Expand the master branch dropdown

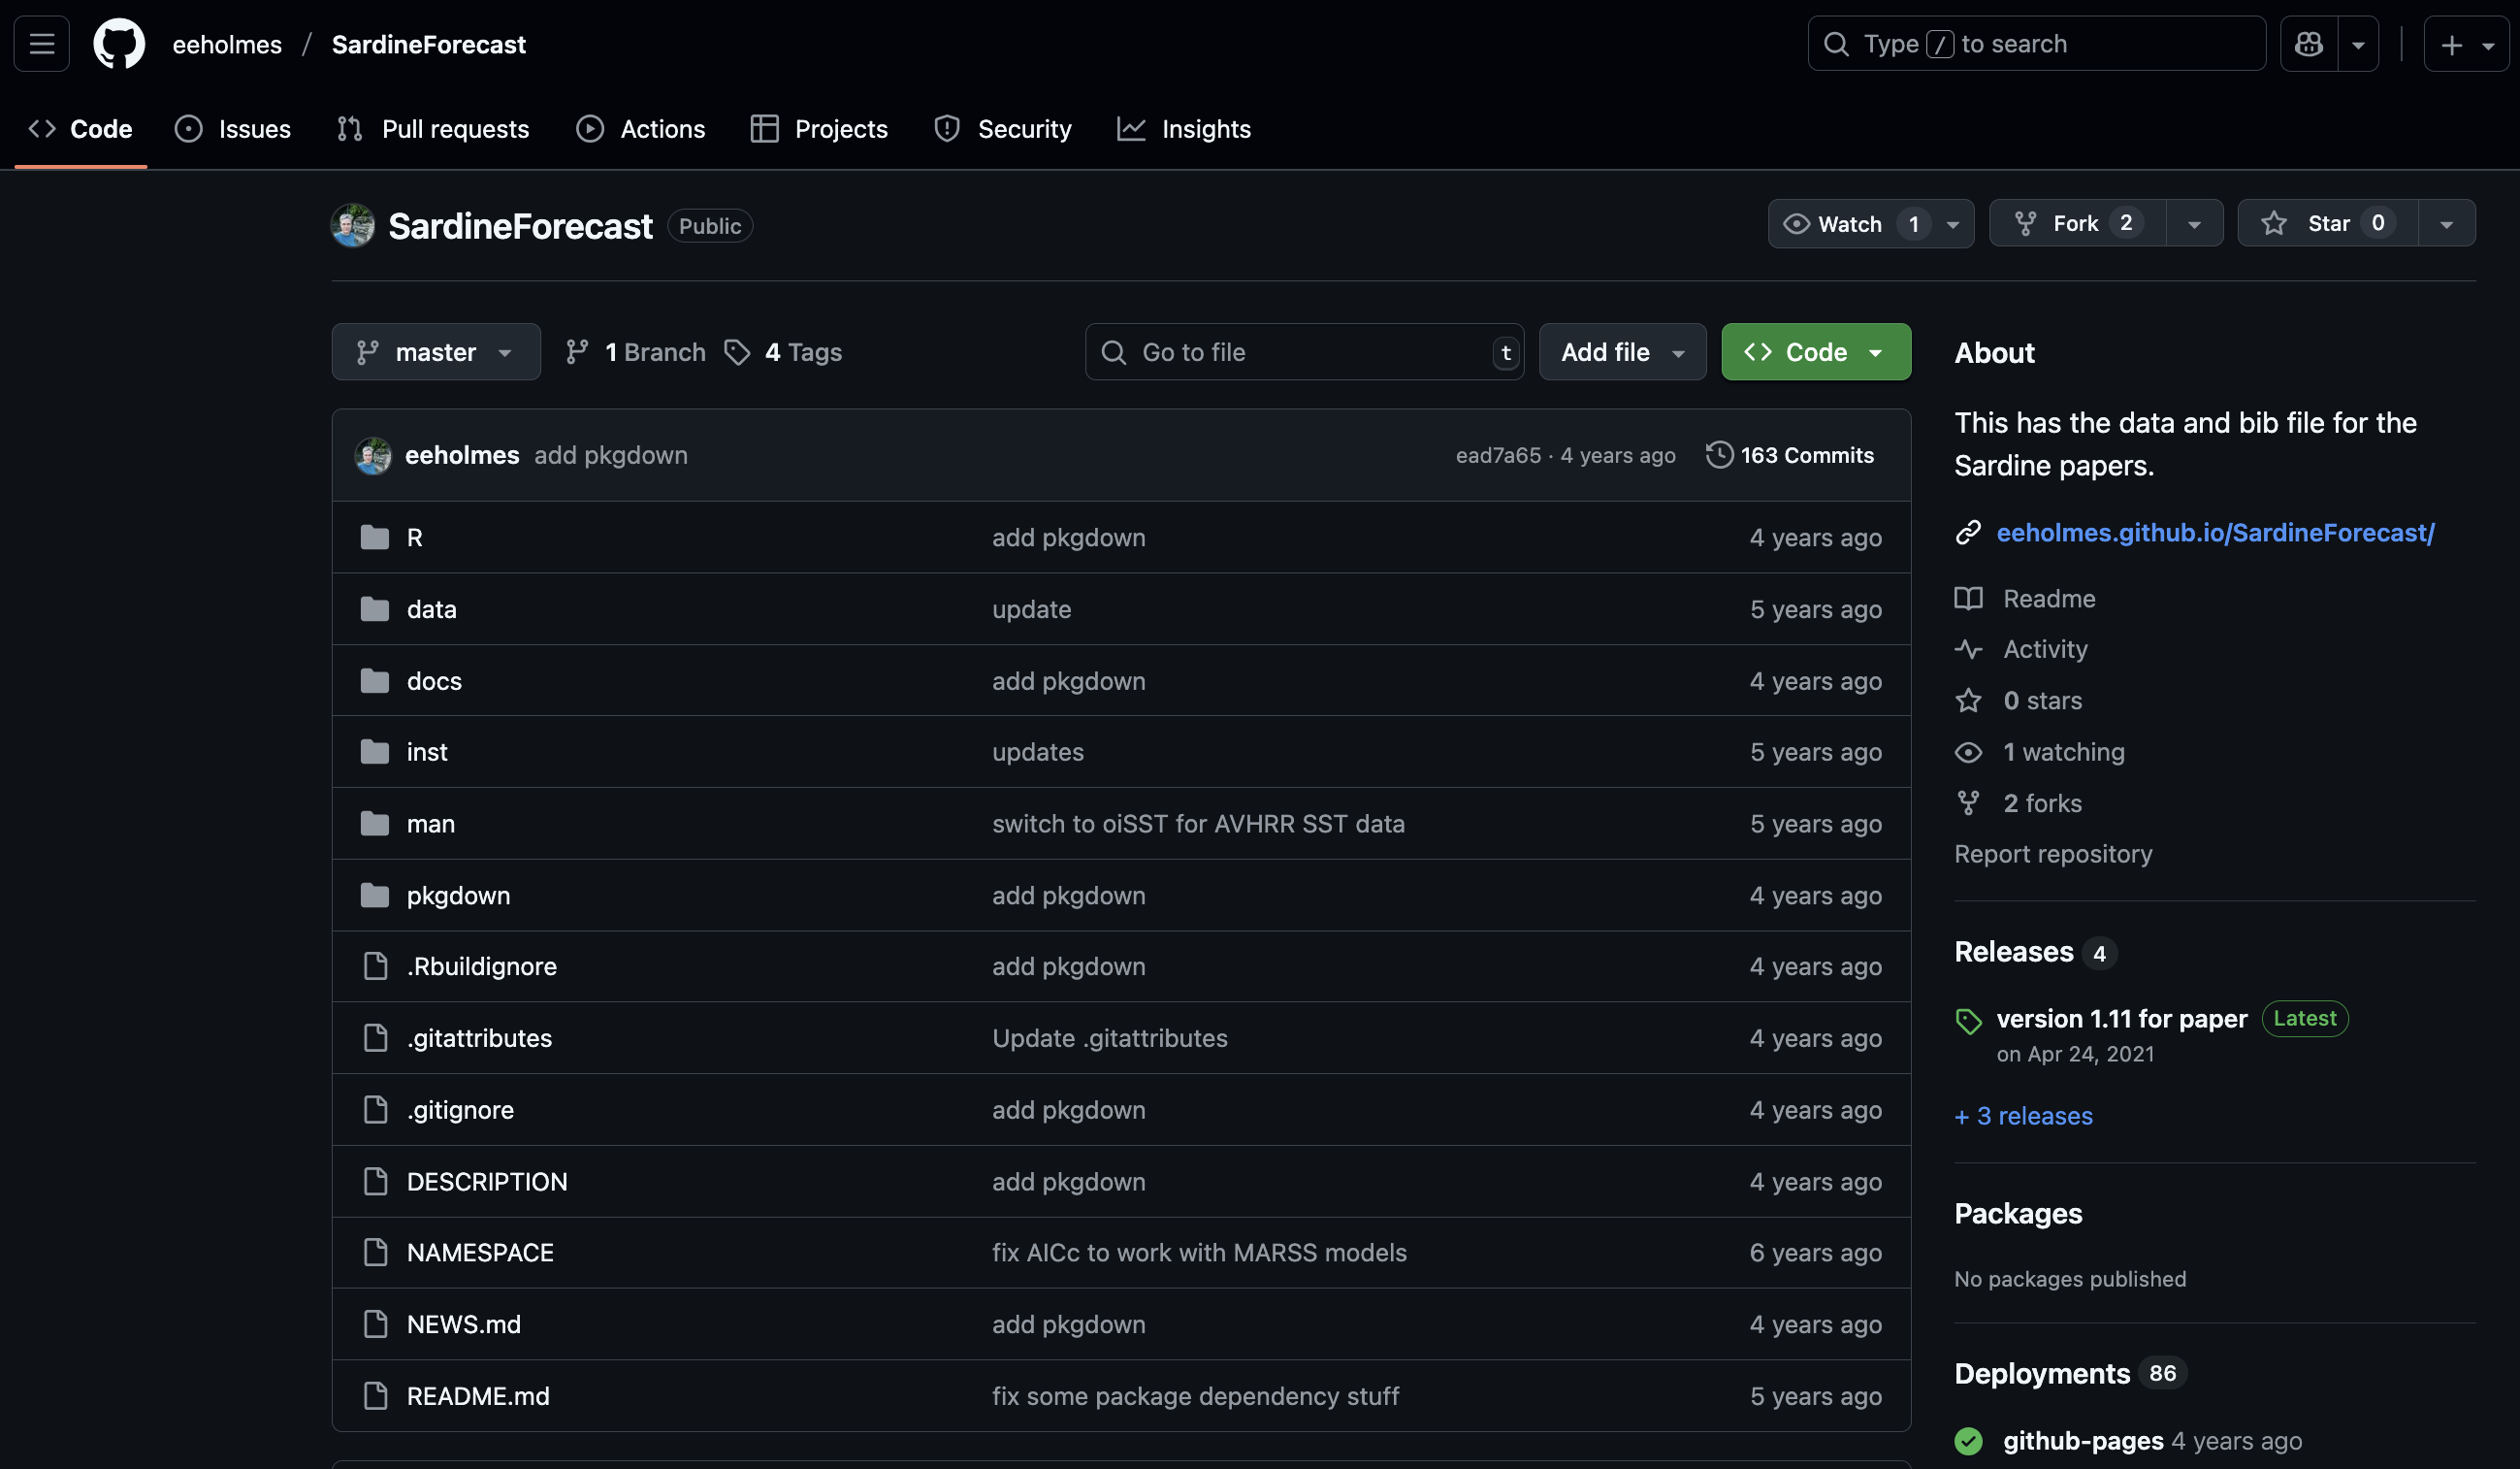pyautogui.click(x=436, y=352)
